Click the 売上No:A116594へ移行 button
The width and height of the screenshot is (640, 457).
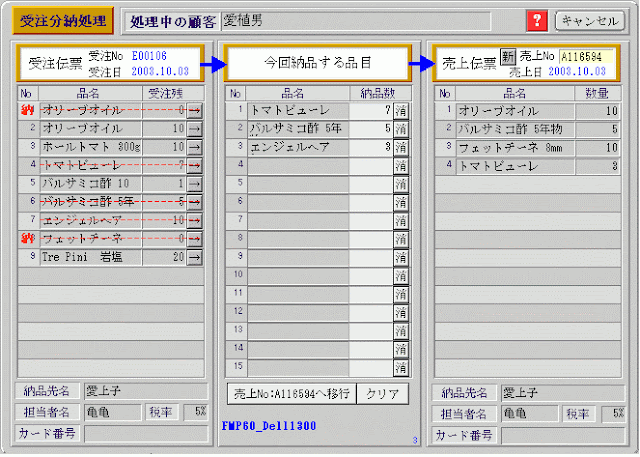(x=291, y=394)
